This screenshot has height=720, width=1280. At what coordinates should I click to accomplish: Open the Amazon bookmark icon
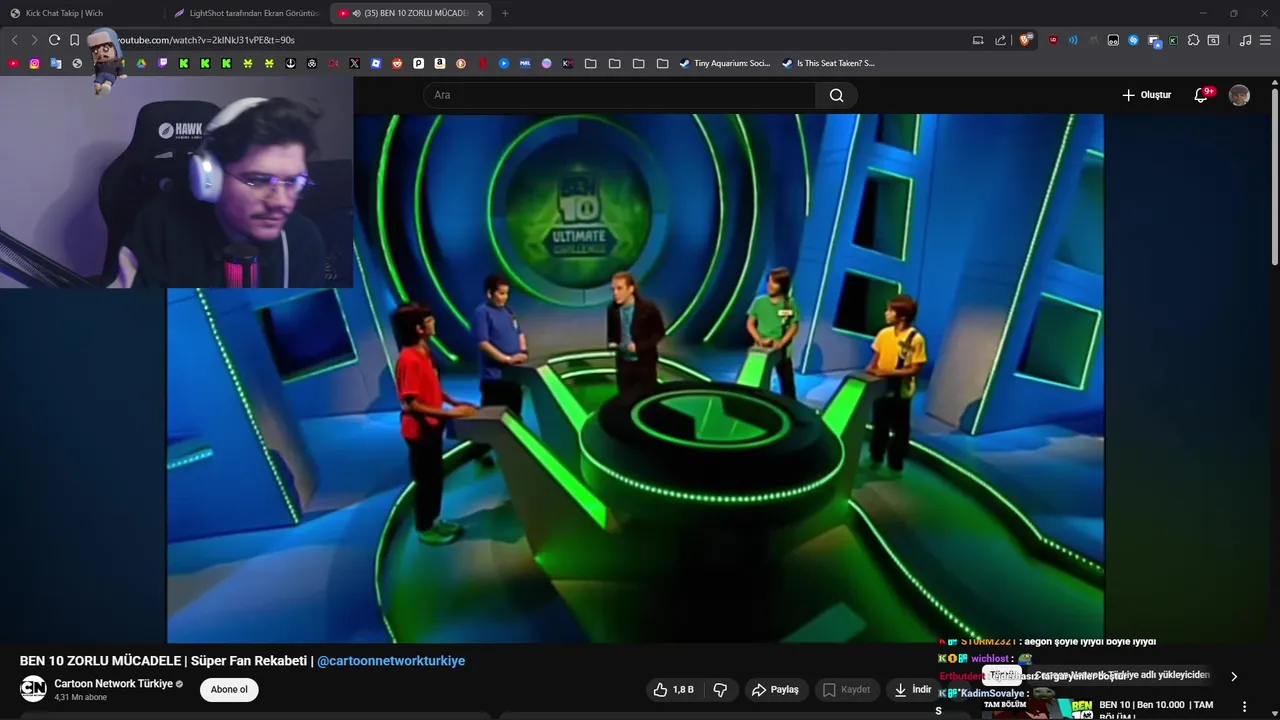[439, 63]
